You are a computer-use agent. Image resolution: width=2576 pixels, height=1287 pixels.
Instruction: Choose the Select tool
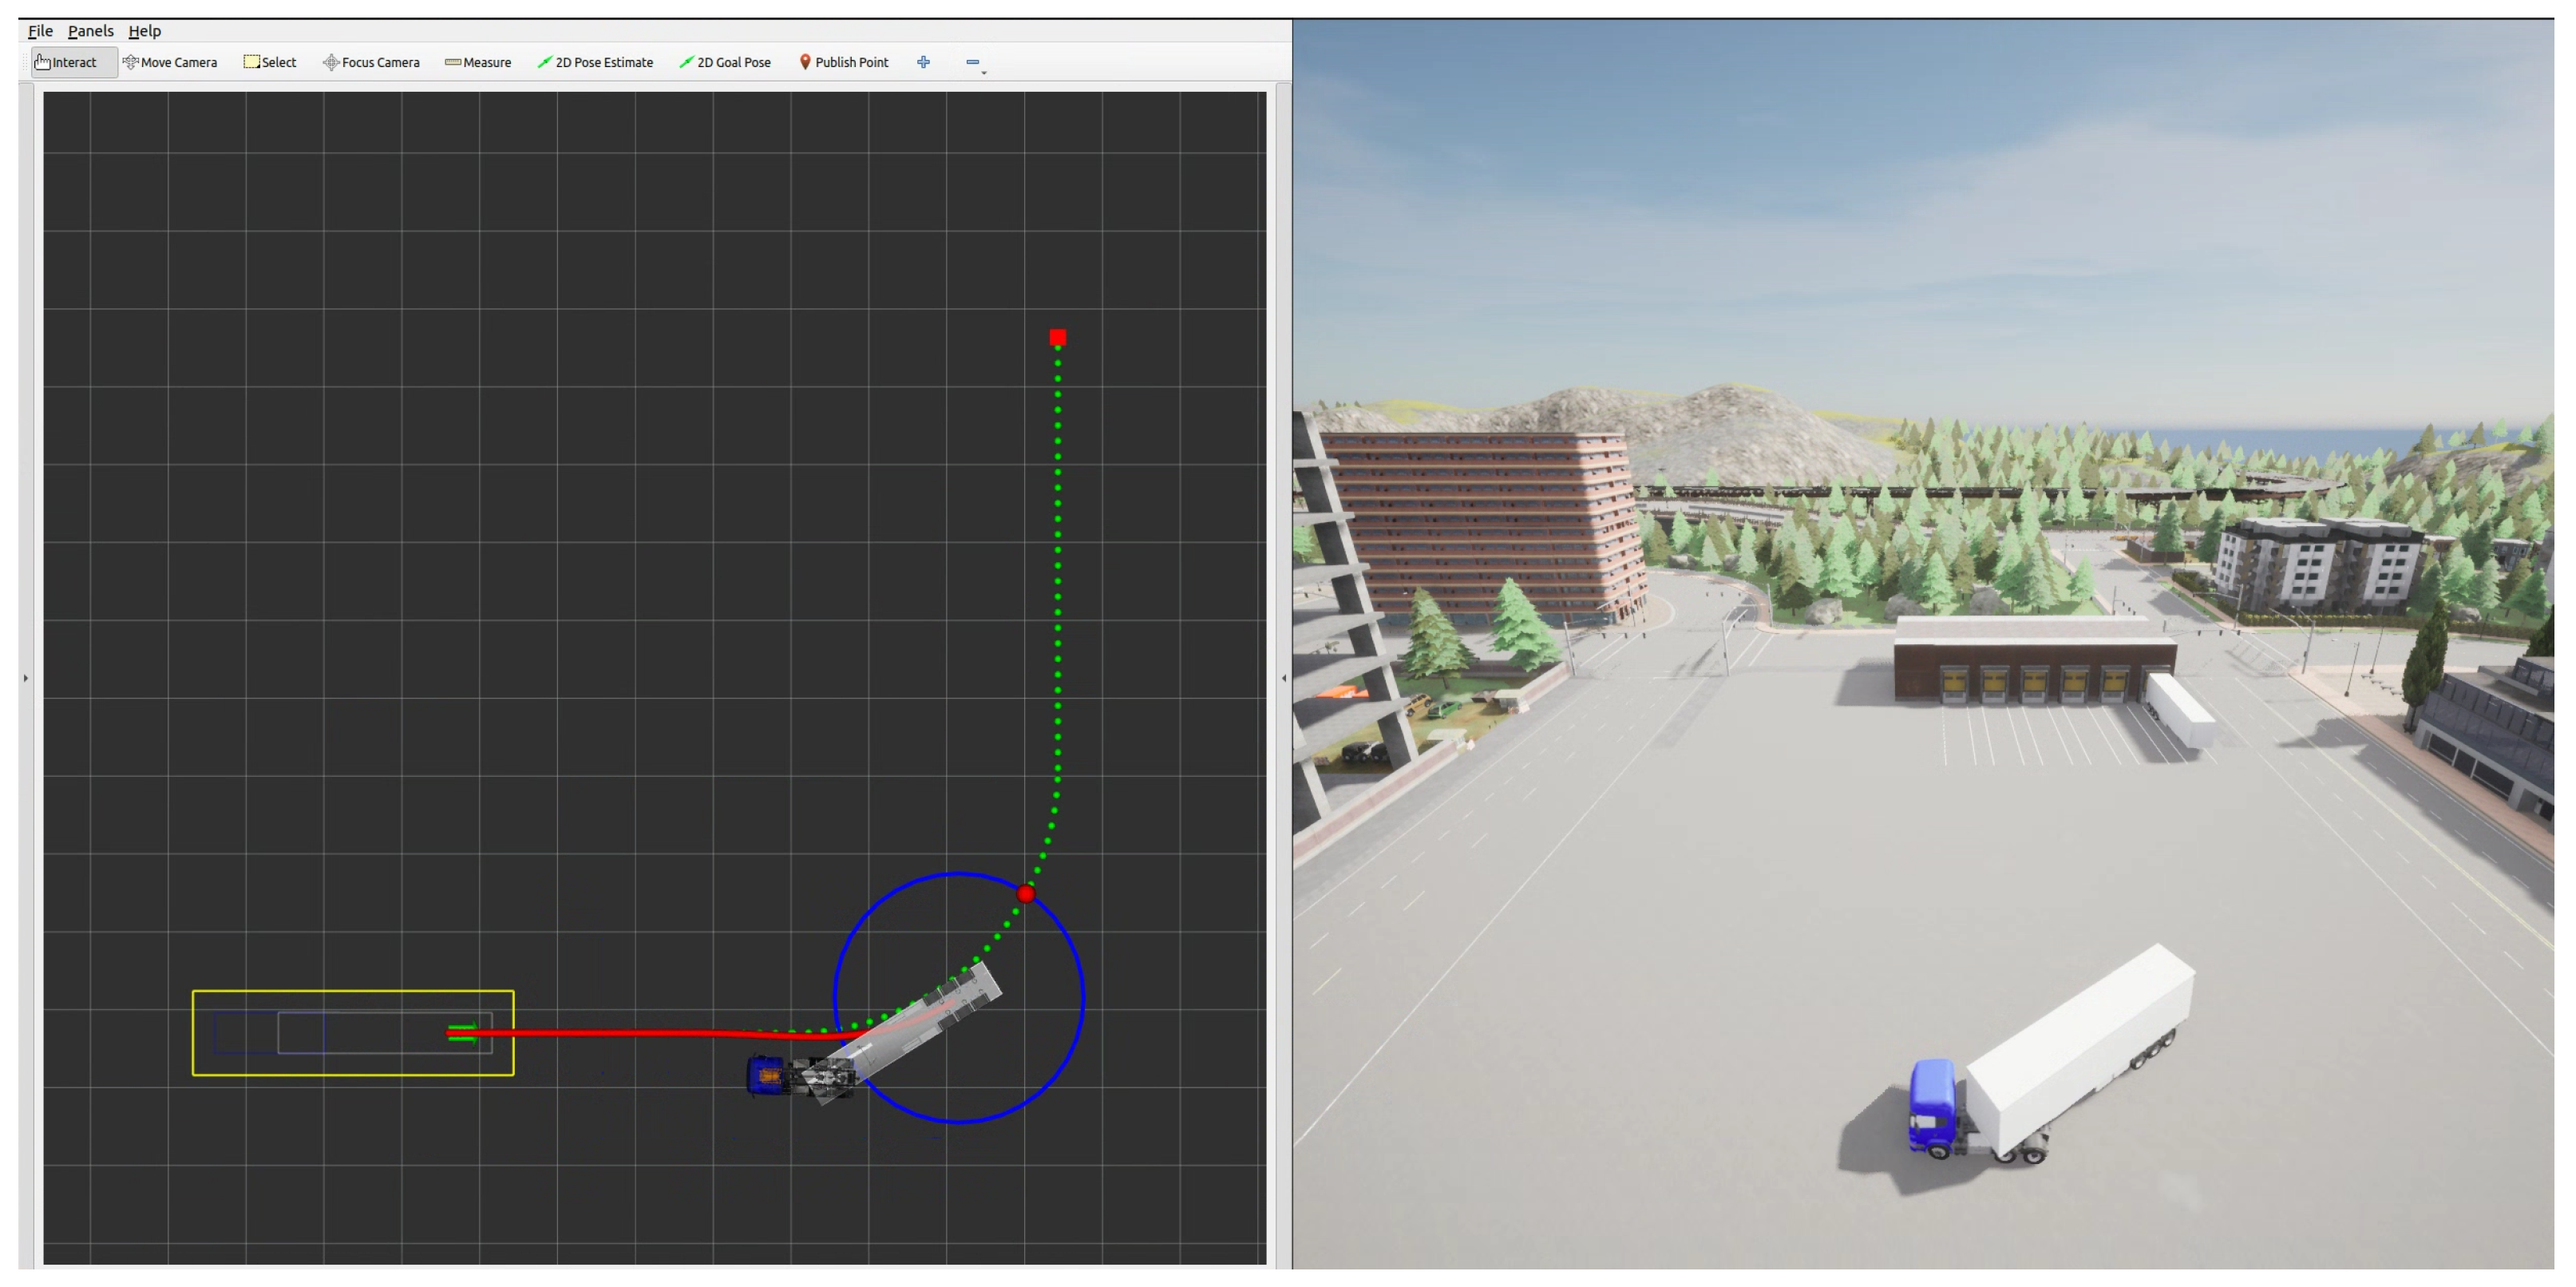(270, 62)
